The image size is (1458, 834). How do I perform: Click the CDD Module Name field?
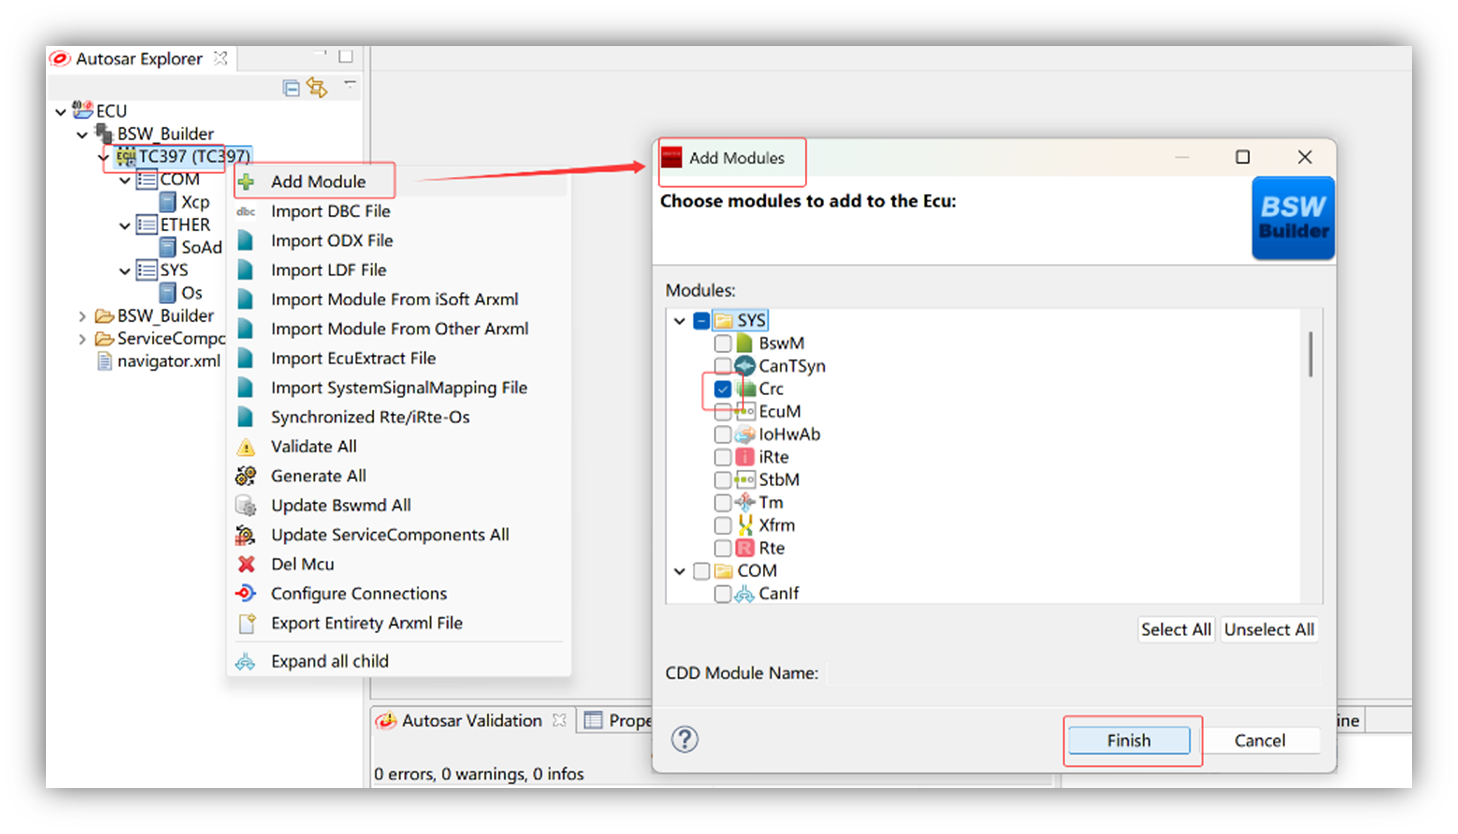(x=1076, y=673)
